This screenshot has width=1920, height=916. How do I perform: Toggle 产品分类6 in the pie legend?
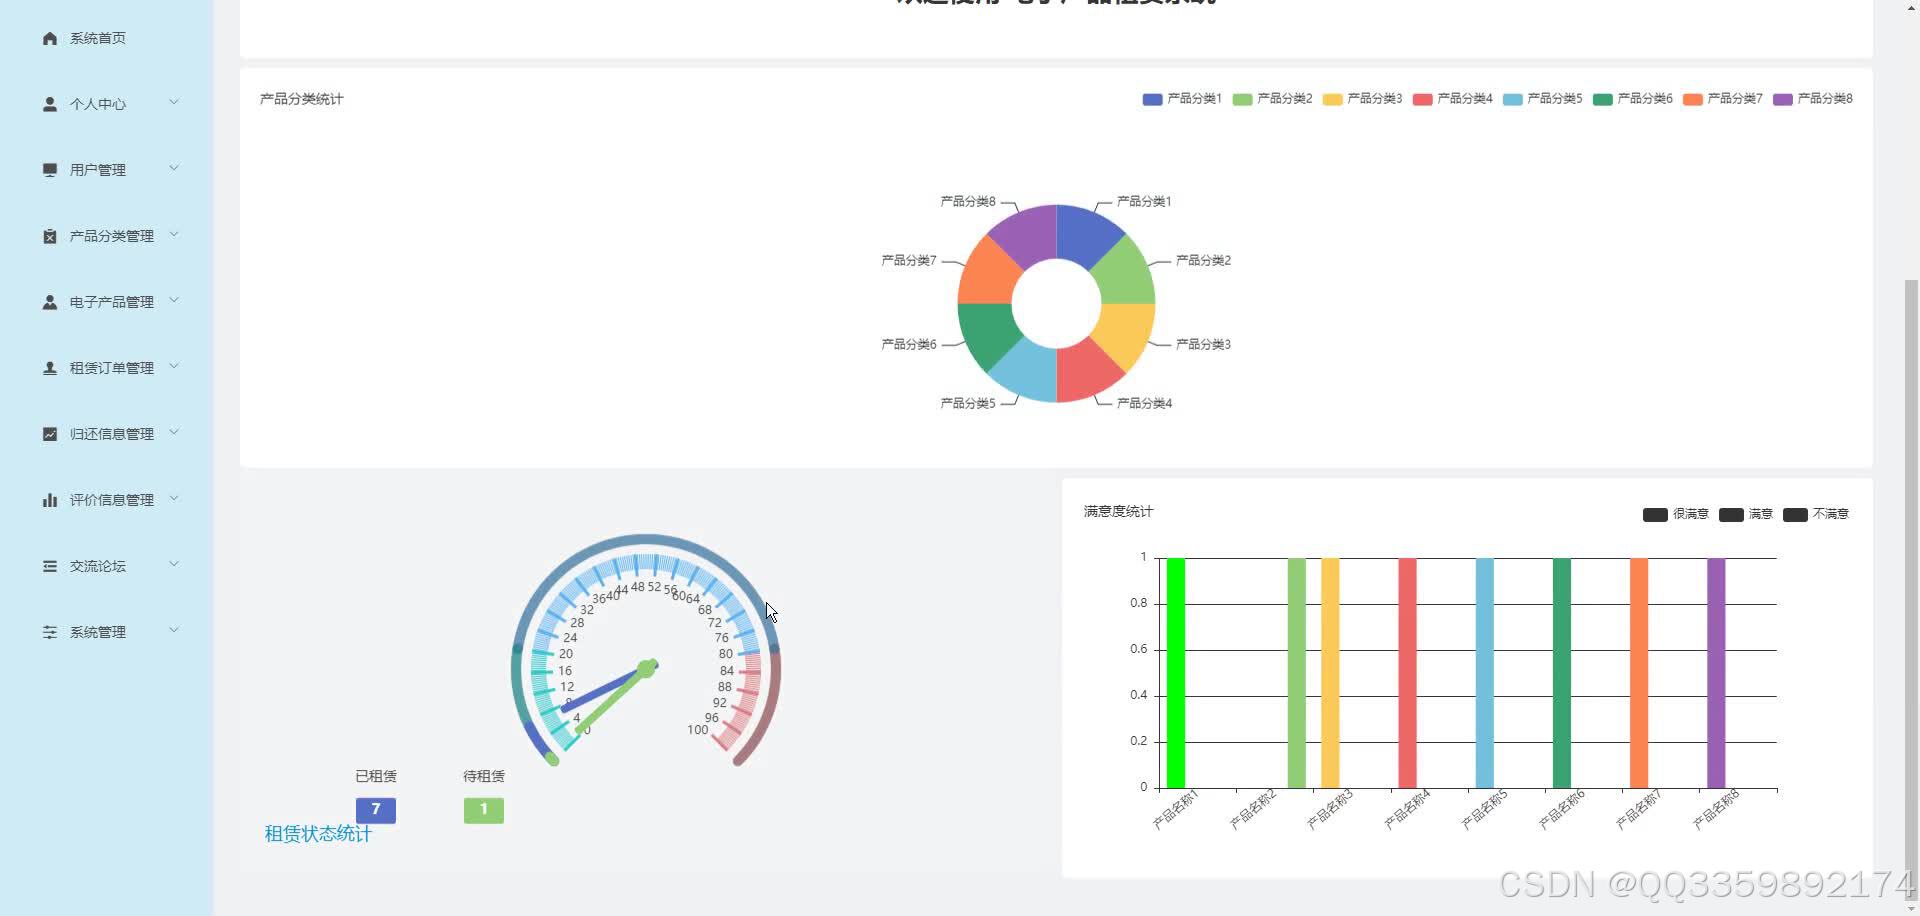pos(1632,99)
